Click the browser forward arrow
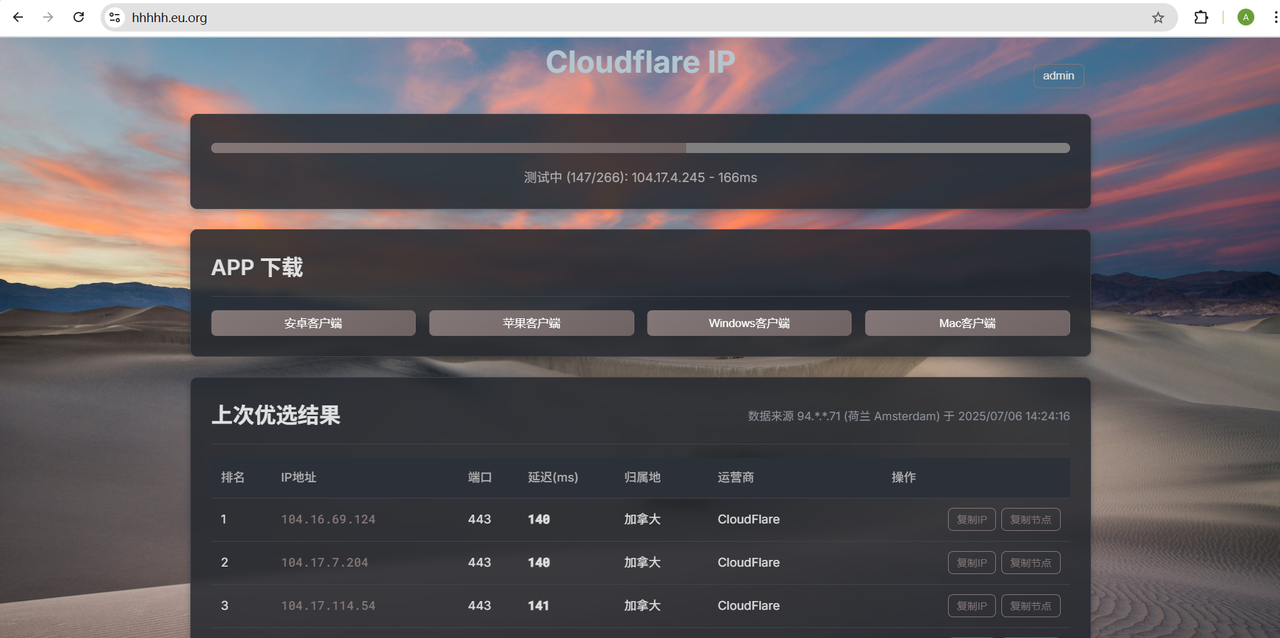 point(48,17)
